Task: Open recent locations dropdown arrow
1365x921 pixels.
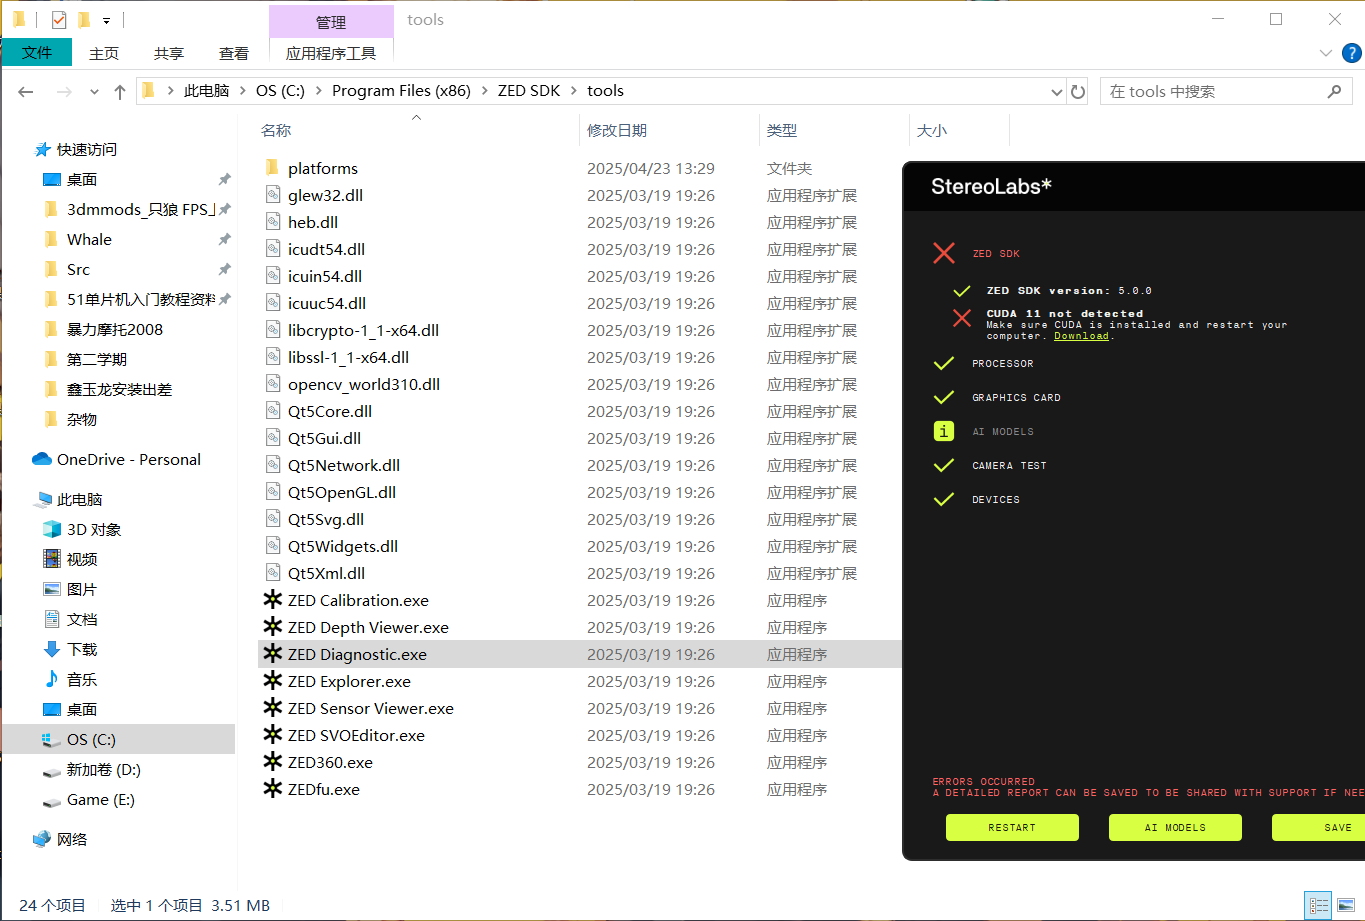Action: tap(94, 91)
